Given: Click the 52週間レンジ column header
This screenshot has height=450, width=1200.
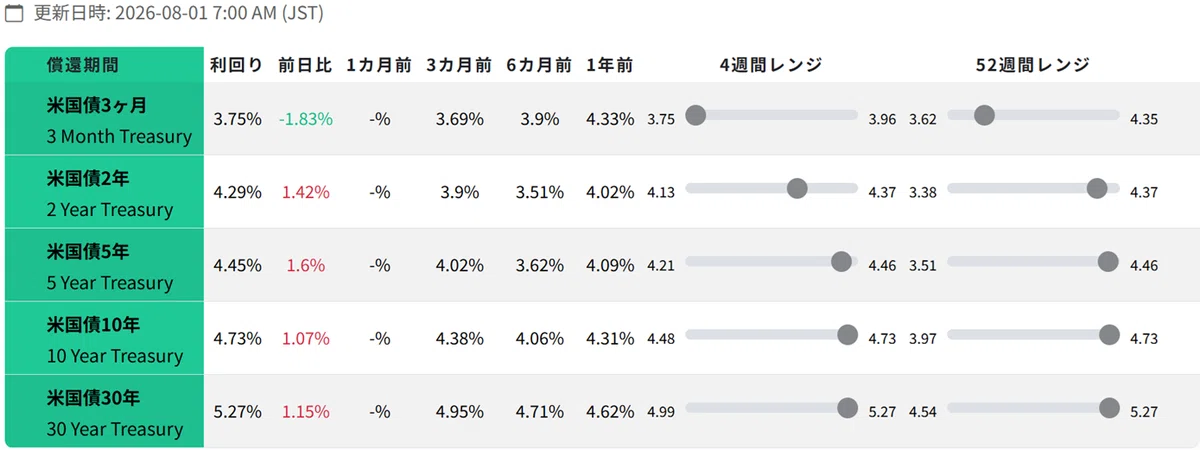Looking at the screenshot, I should 1033,65.
